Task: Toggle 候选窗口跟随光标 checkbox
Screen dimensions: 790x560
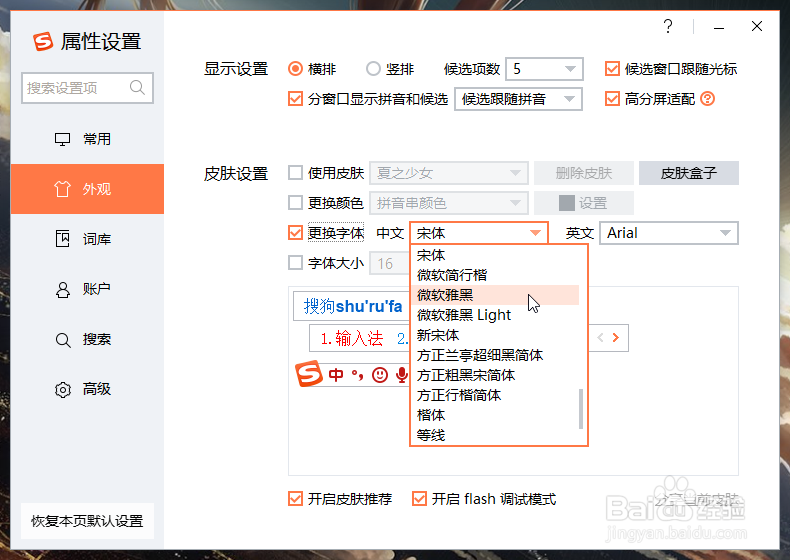Action: pos(612,69)
